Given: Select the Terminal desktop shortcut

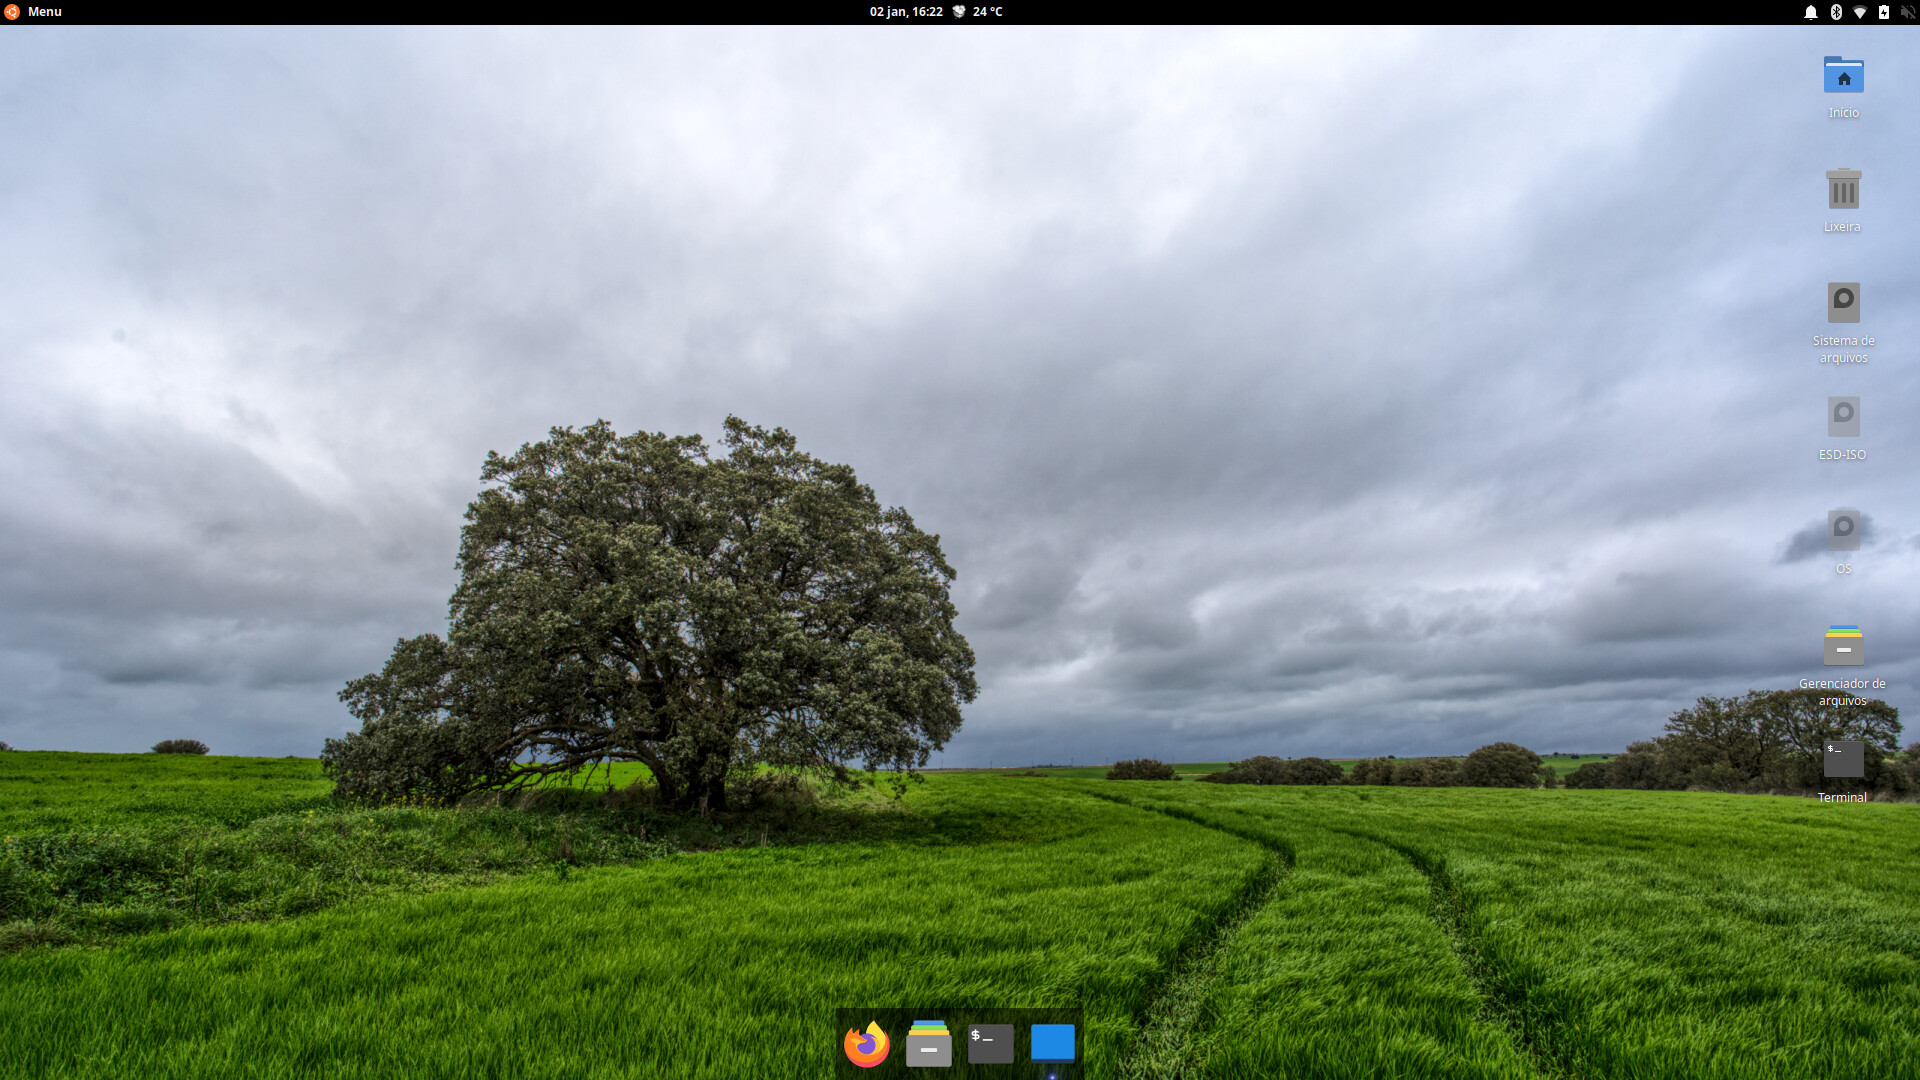Looking at the screenshot, I should click(1843, 759).
